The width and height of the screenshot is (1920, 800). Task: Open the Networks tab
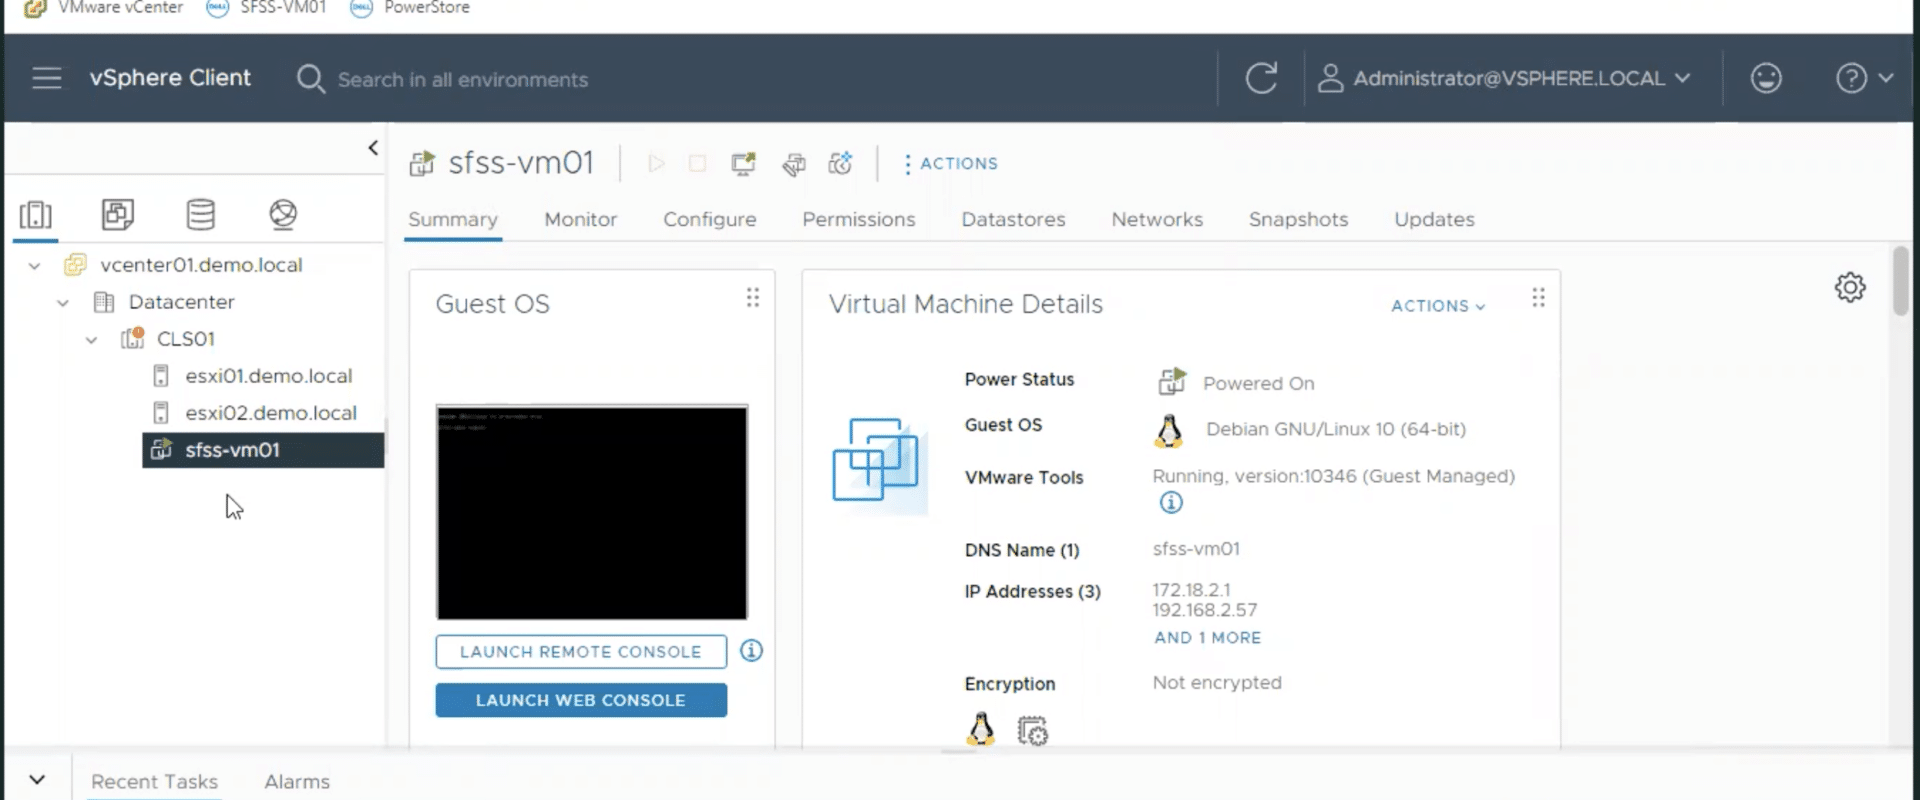coord(1157,219)
